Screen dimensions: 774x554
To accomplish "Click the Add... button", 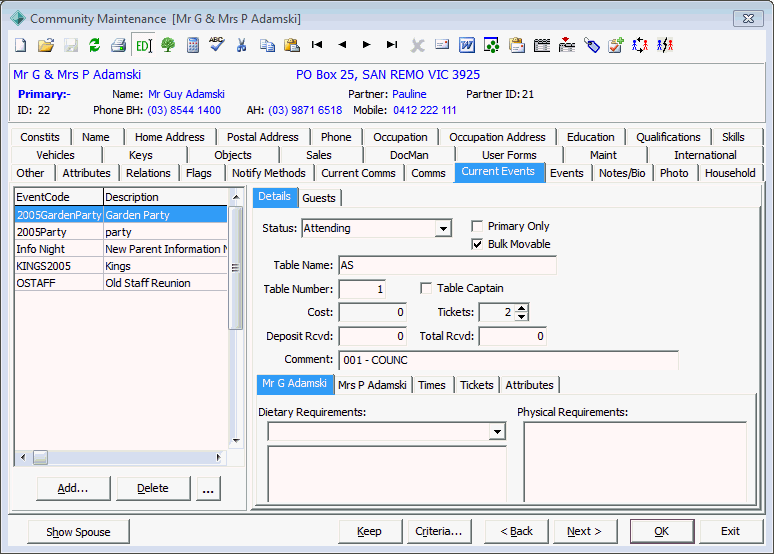I will point(73,488).
